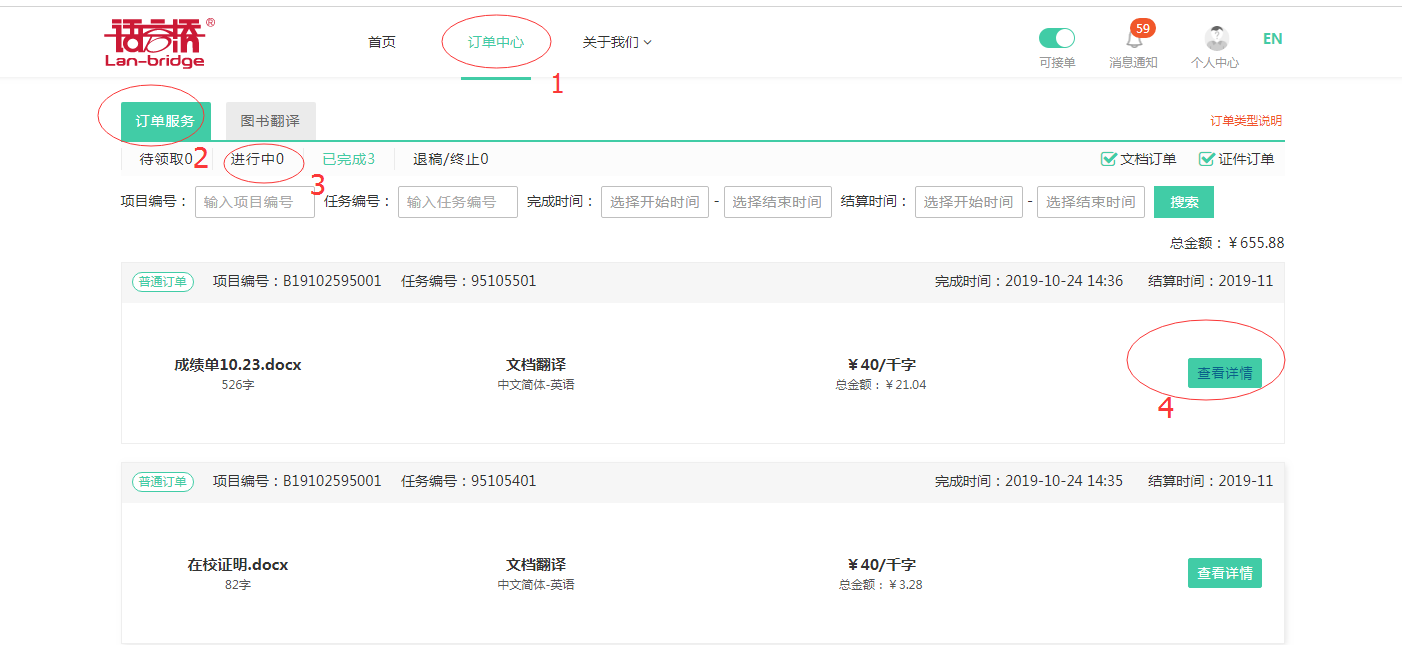Image resolution: width=1402 pixels, height=645 pixels.
Task: Select the 订单服务 tab
Action: pos(165,121)
